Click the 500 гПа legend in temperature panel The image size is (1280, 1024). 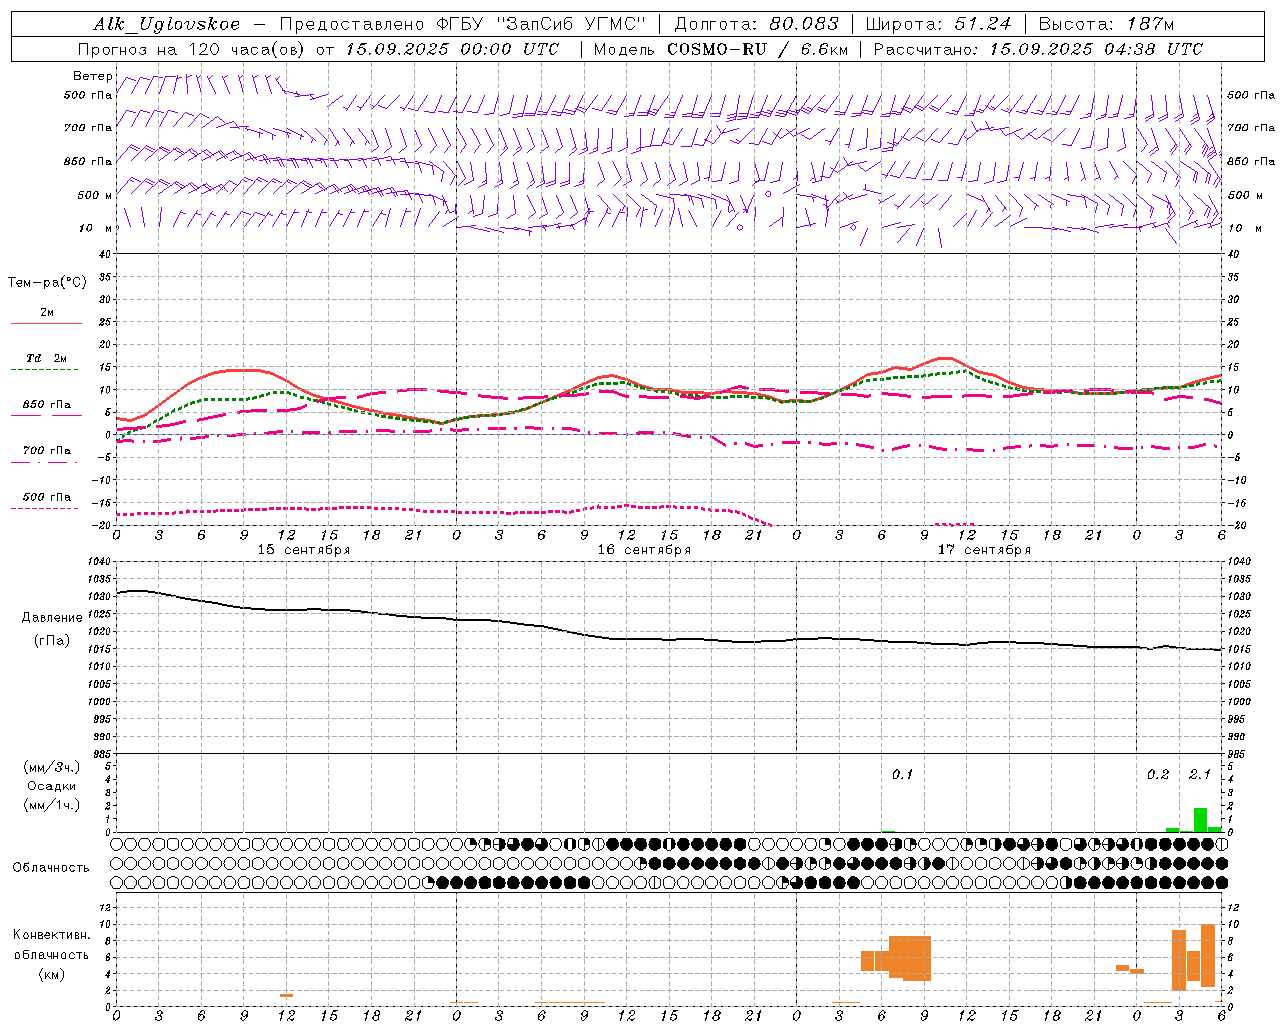click(x=46, y=497)
